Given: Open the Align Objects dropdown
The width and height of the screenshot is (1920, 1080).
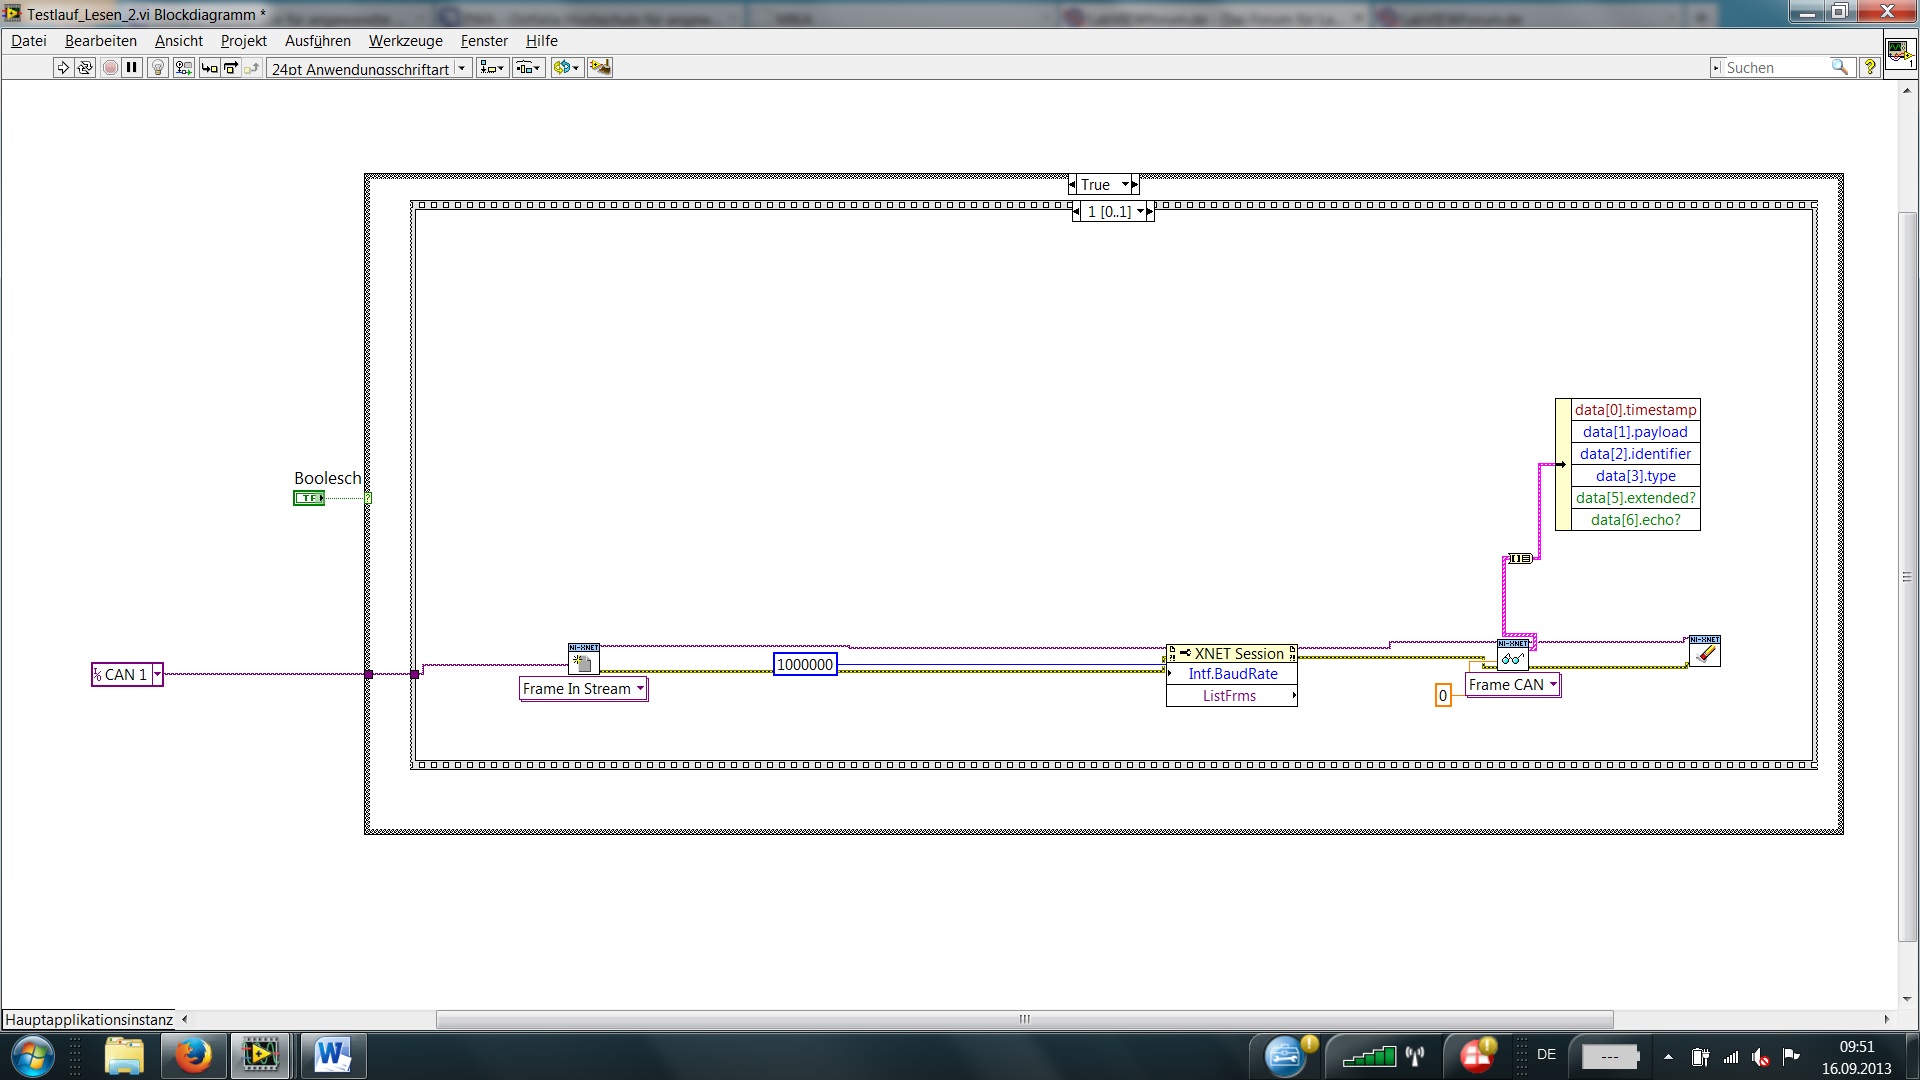Looking at the screenshot, I should (492, 68).
